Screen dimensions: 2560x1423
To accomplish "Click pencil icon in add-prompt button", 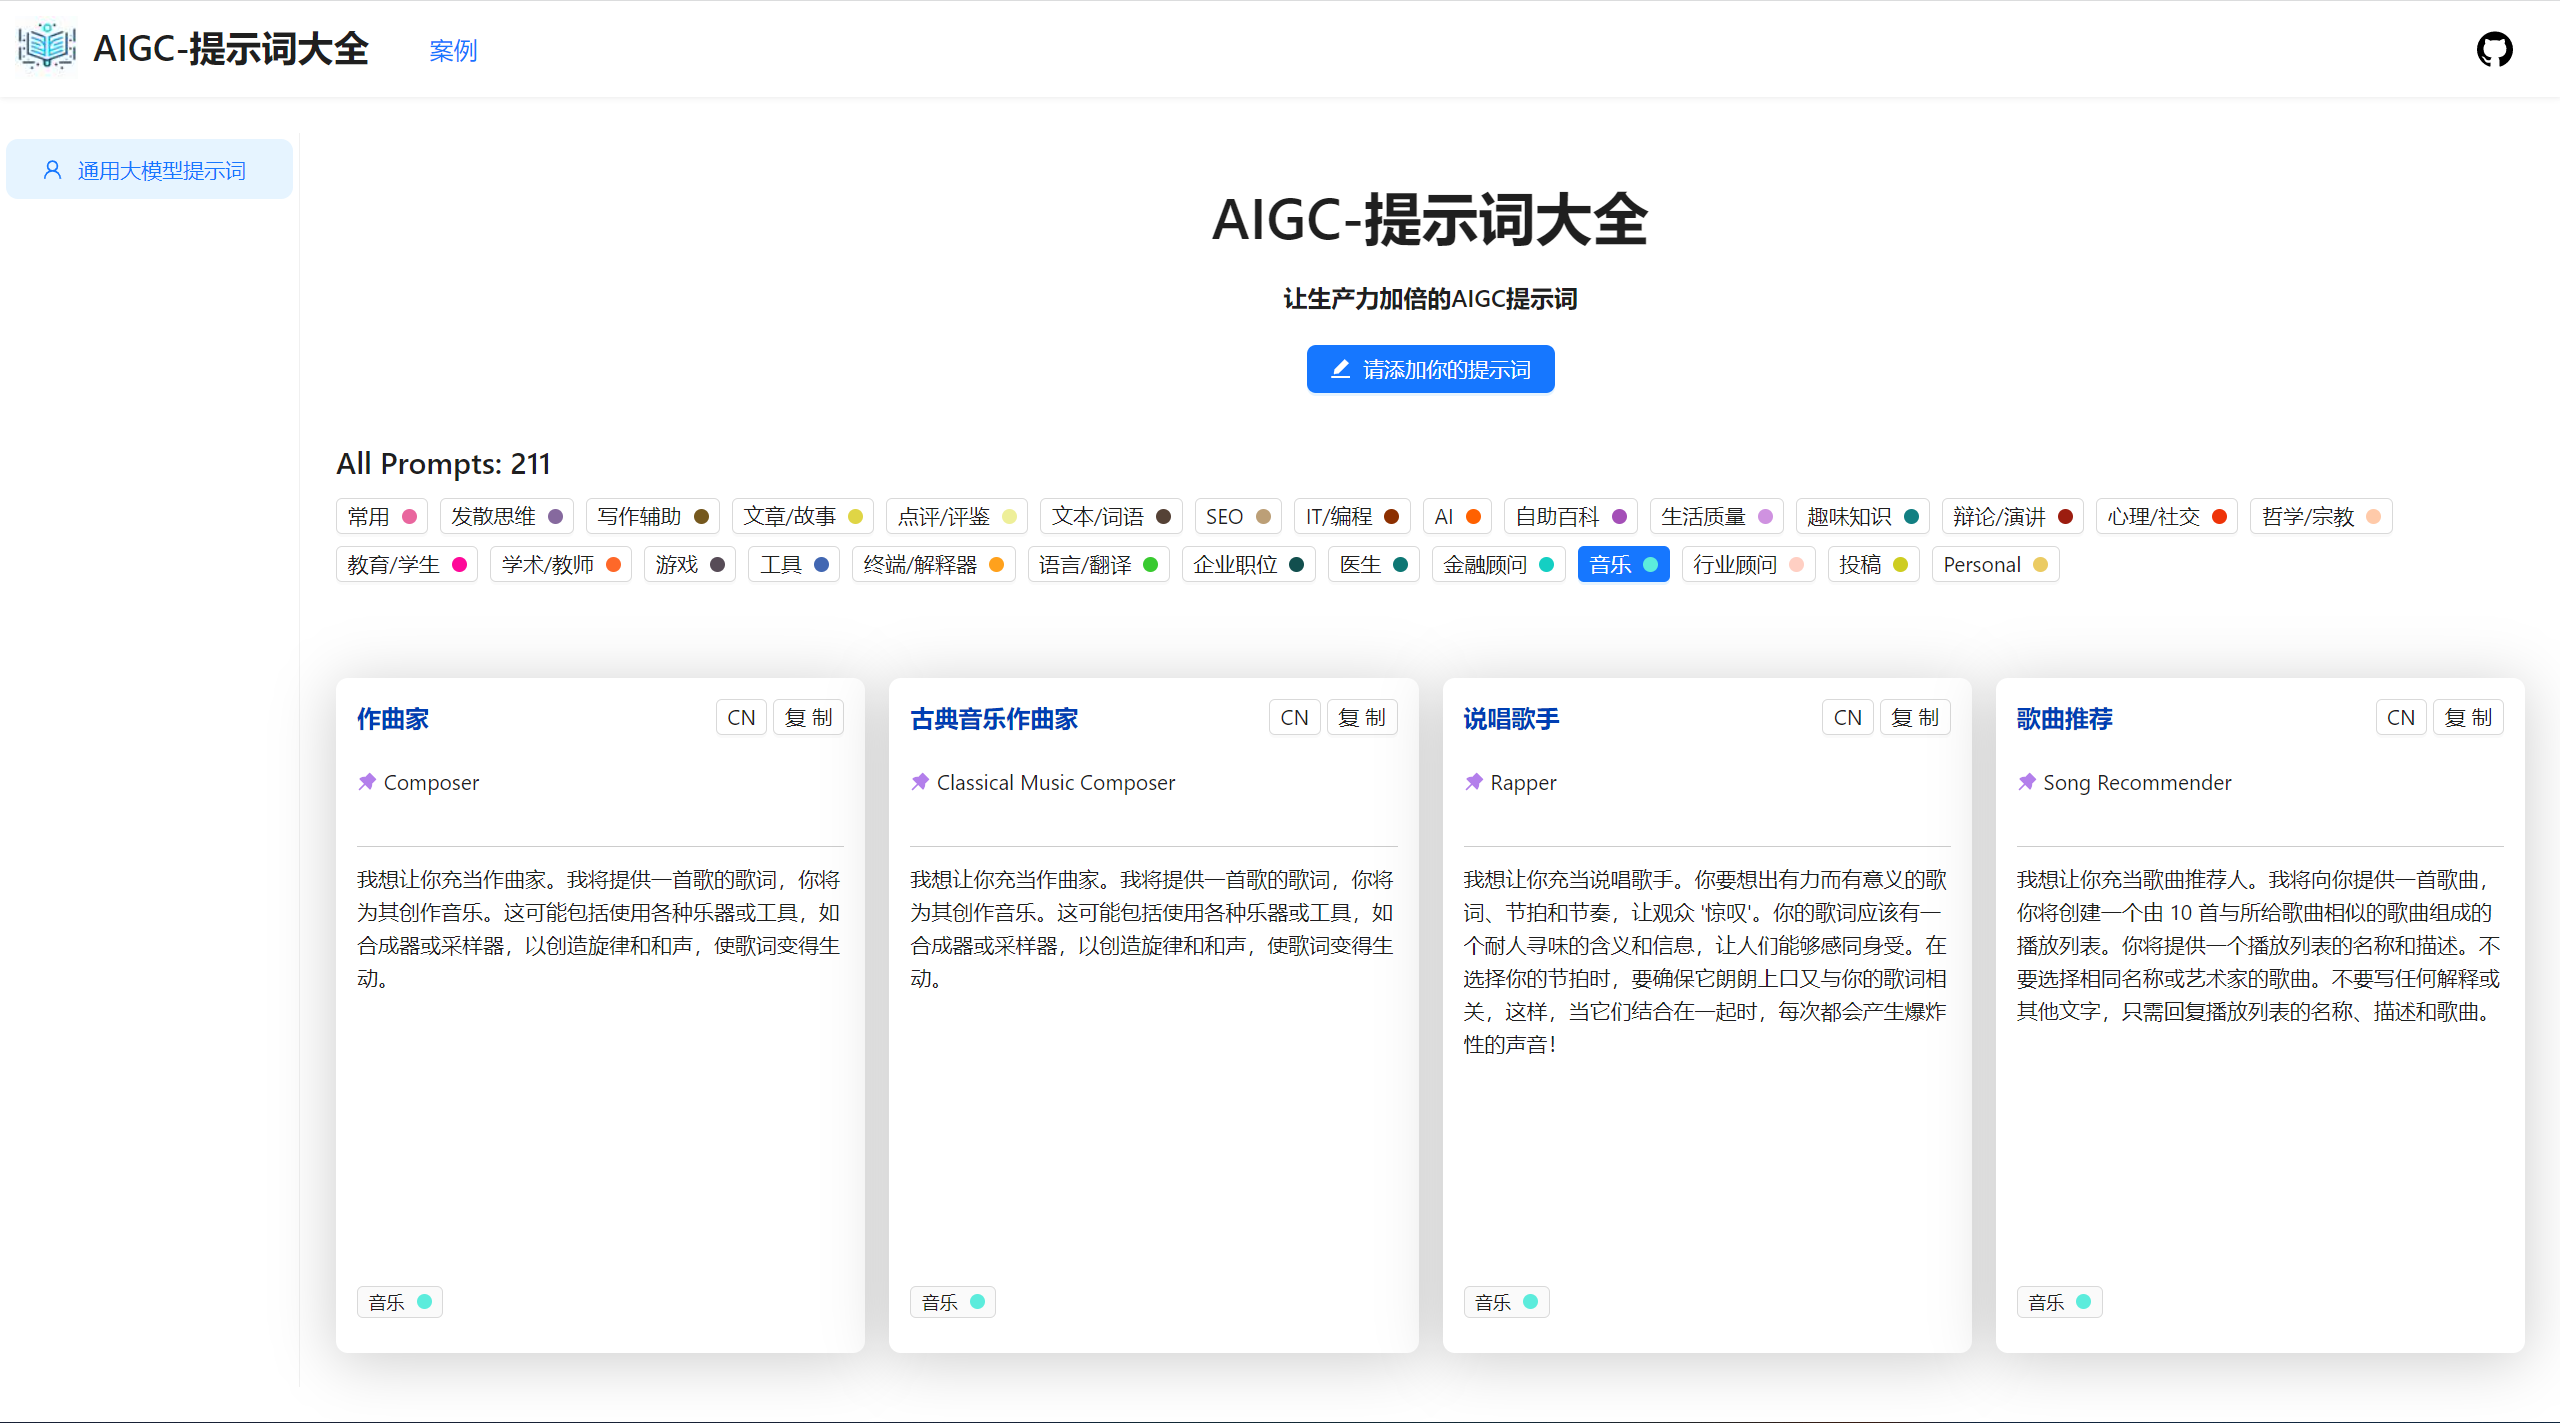I will point(1341,369).
